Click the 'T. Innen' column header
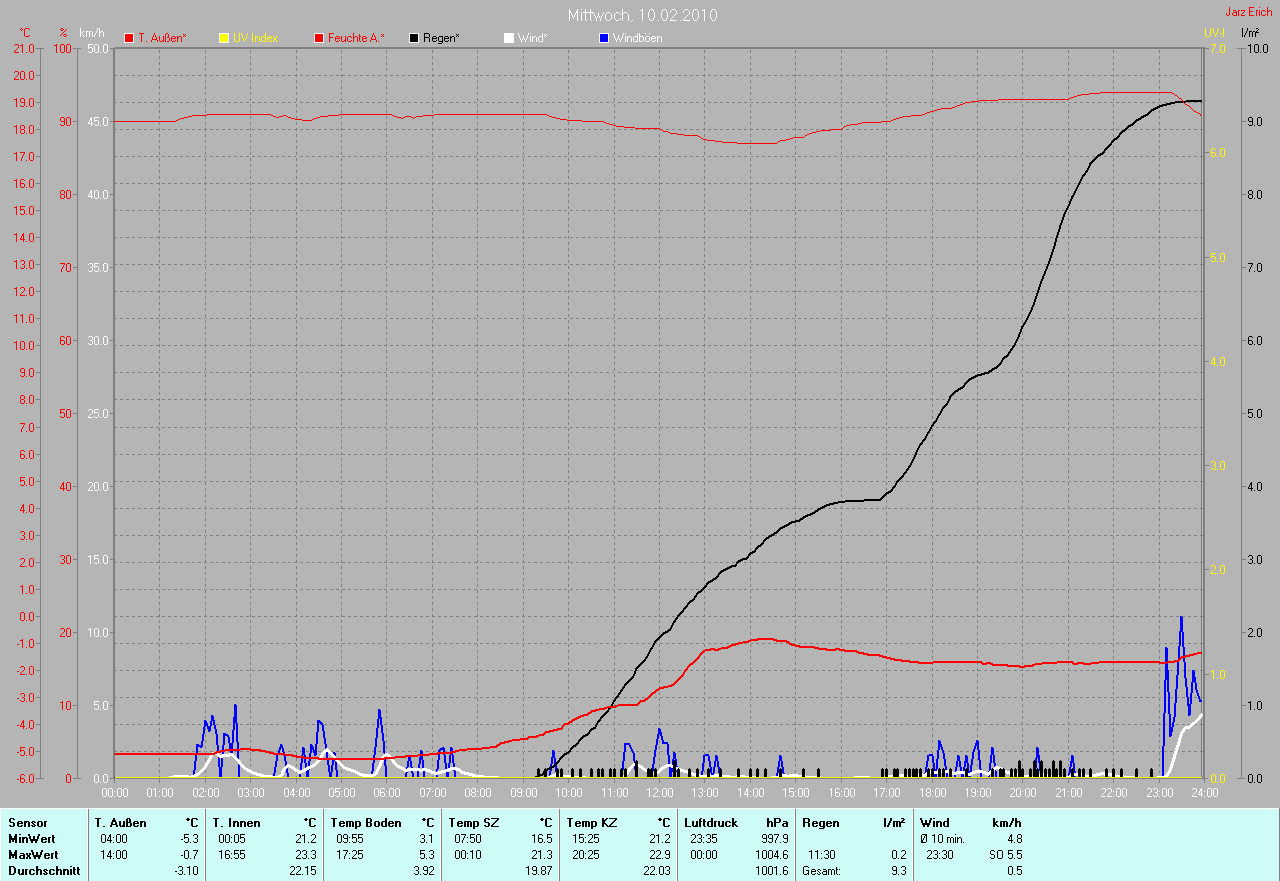1280x881 pixels. pos(236,823)
